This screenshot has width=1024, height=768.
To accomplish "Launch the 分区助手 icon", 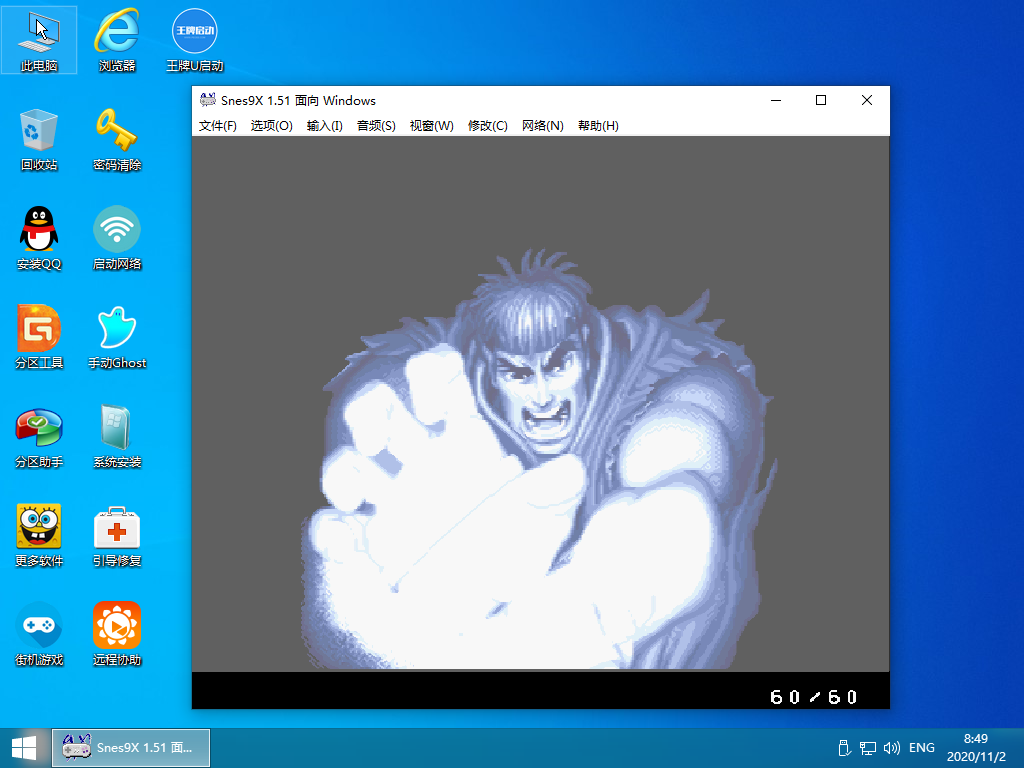I will (x=39, y=436).
